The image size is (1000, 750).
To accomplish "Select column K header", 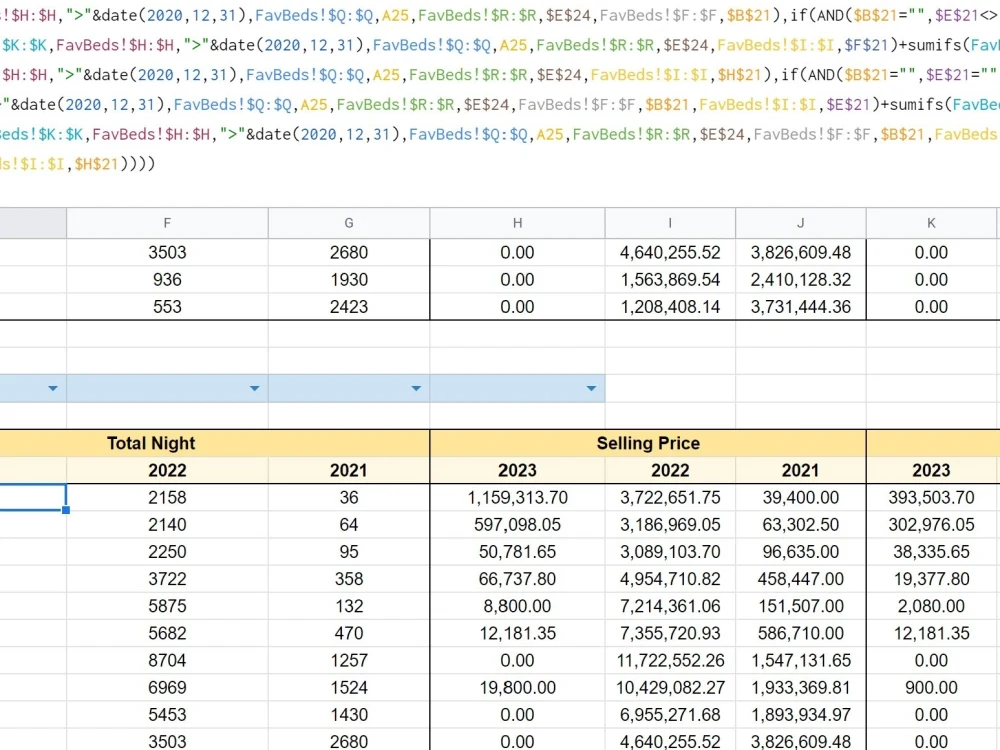I will pos(931,223).
